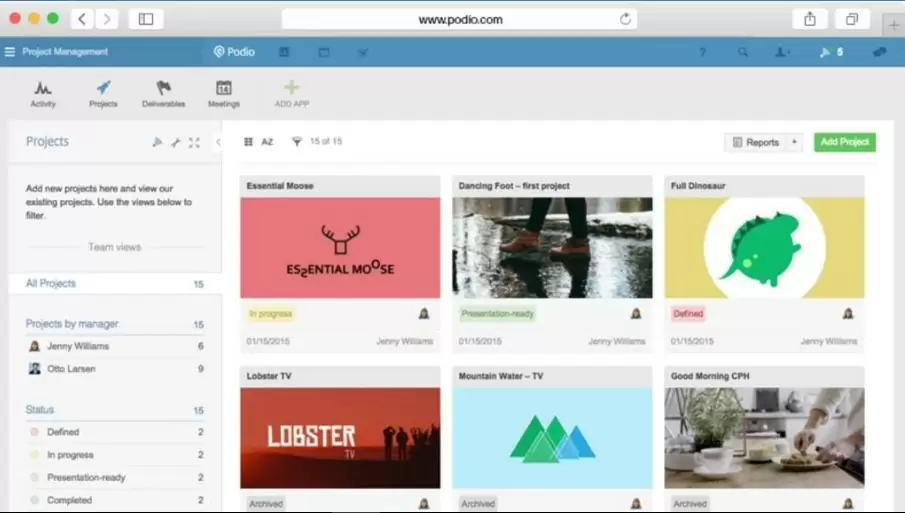905x513 pixels.
Task: Click the Essential Moose title
Action: click(280, 186)
